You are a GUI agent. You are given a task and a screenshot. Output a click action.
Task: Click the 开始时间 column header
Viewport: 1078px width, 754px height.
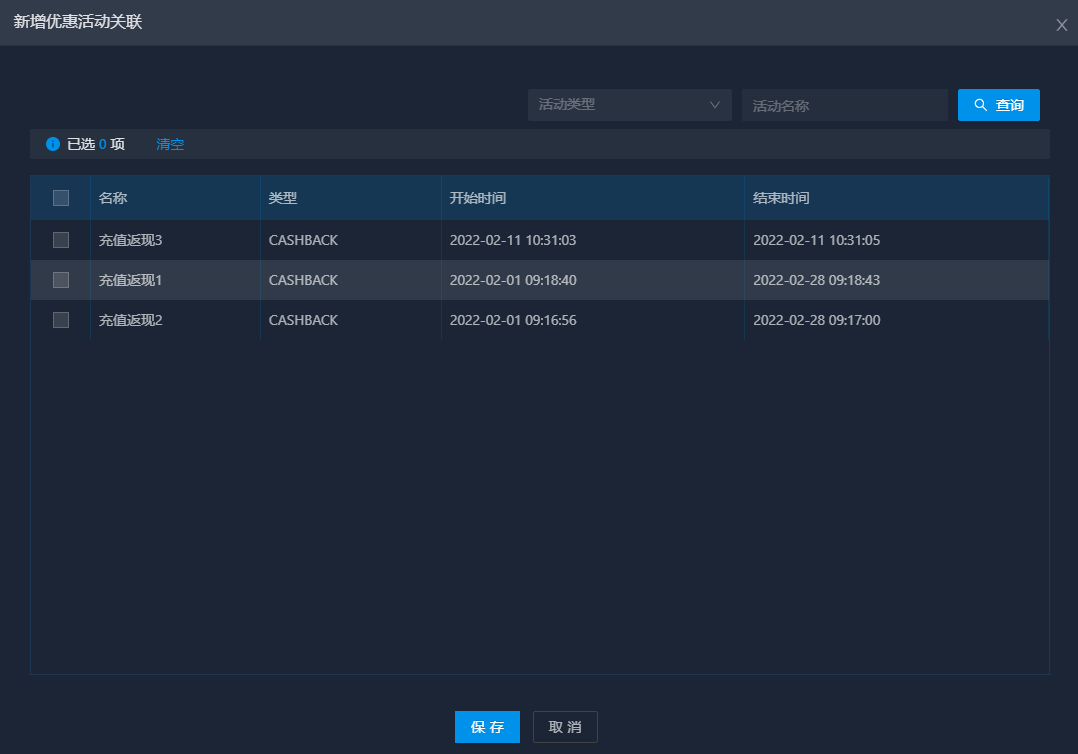coord(478,198)
